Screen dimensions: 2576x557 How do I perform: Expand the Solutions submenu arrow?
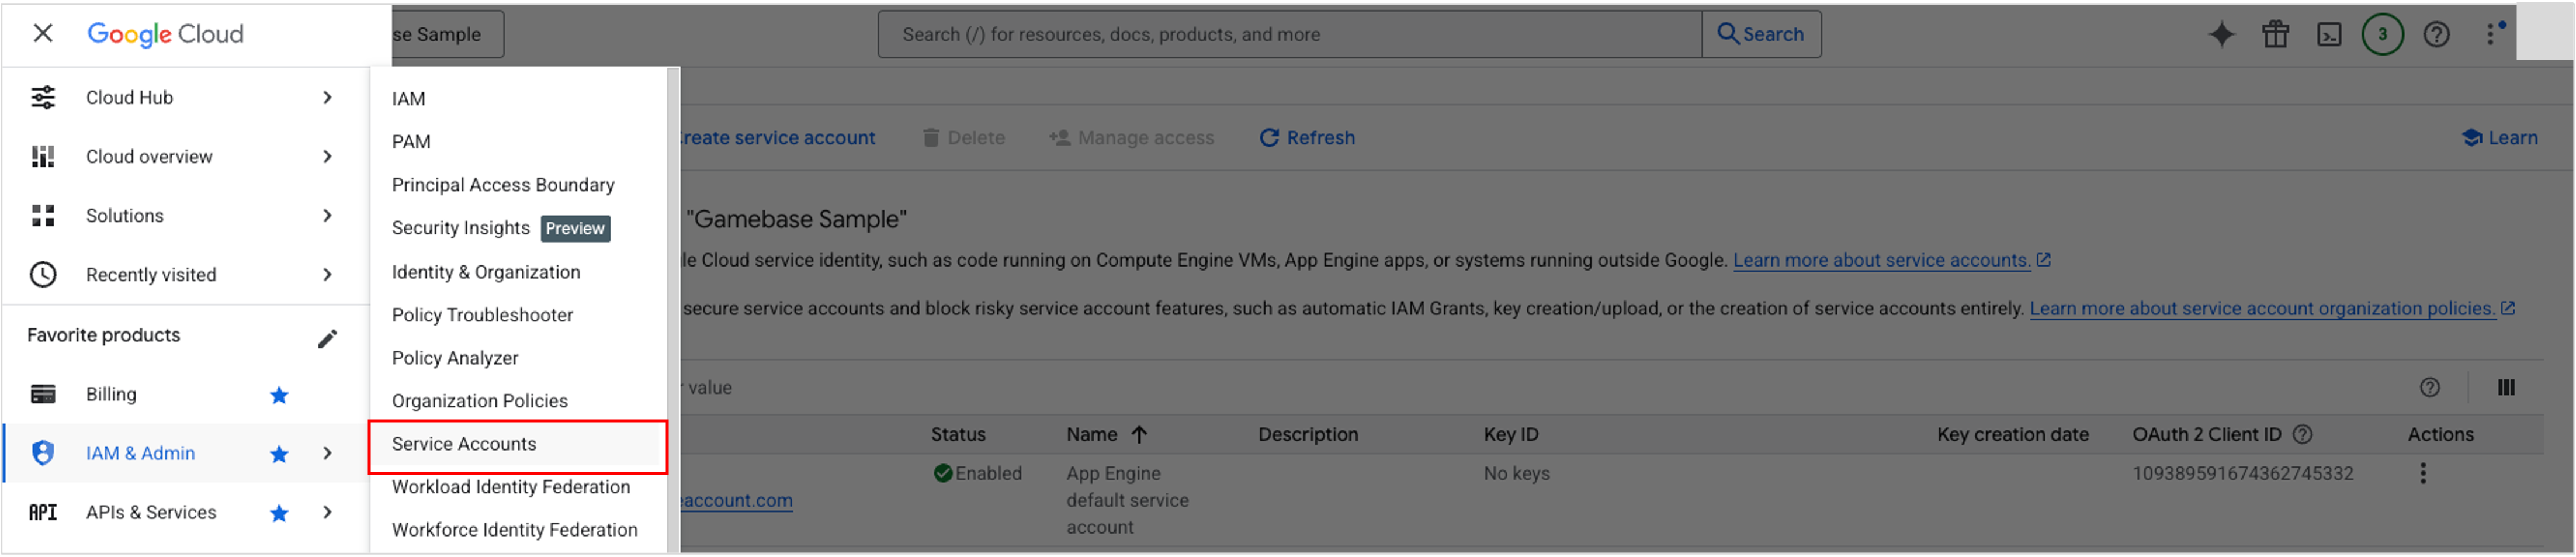coord(327,215)
